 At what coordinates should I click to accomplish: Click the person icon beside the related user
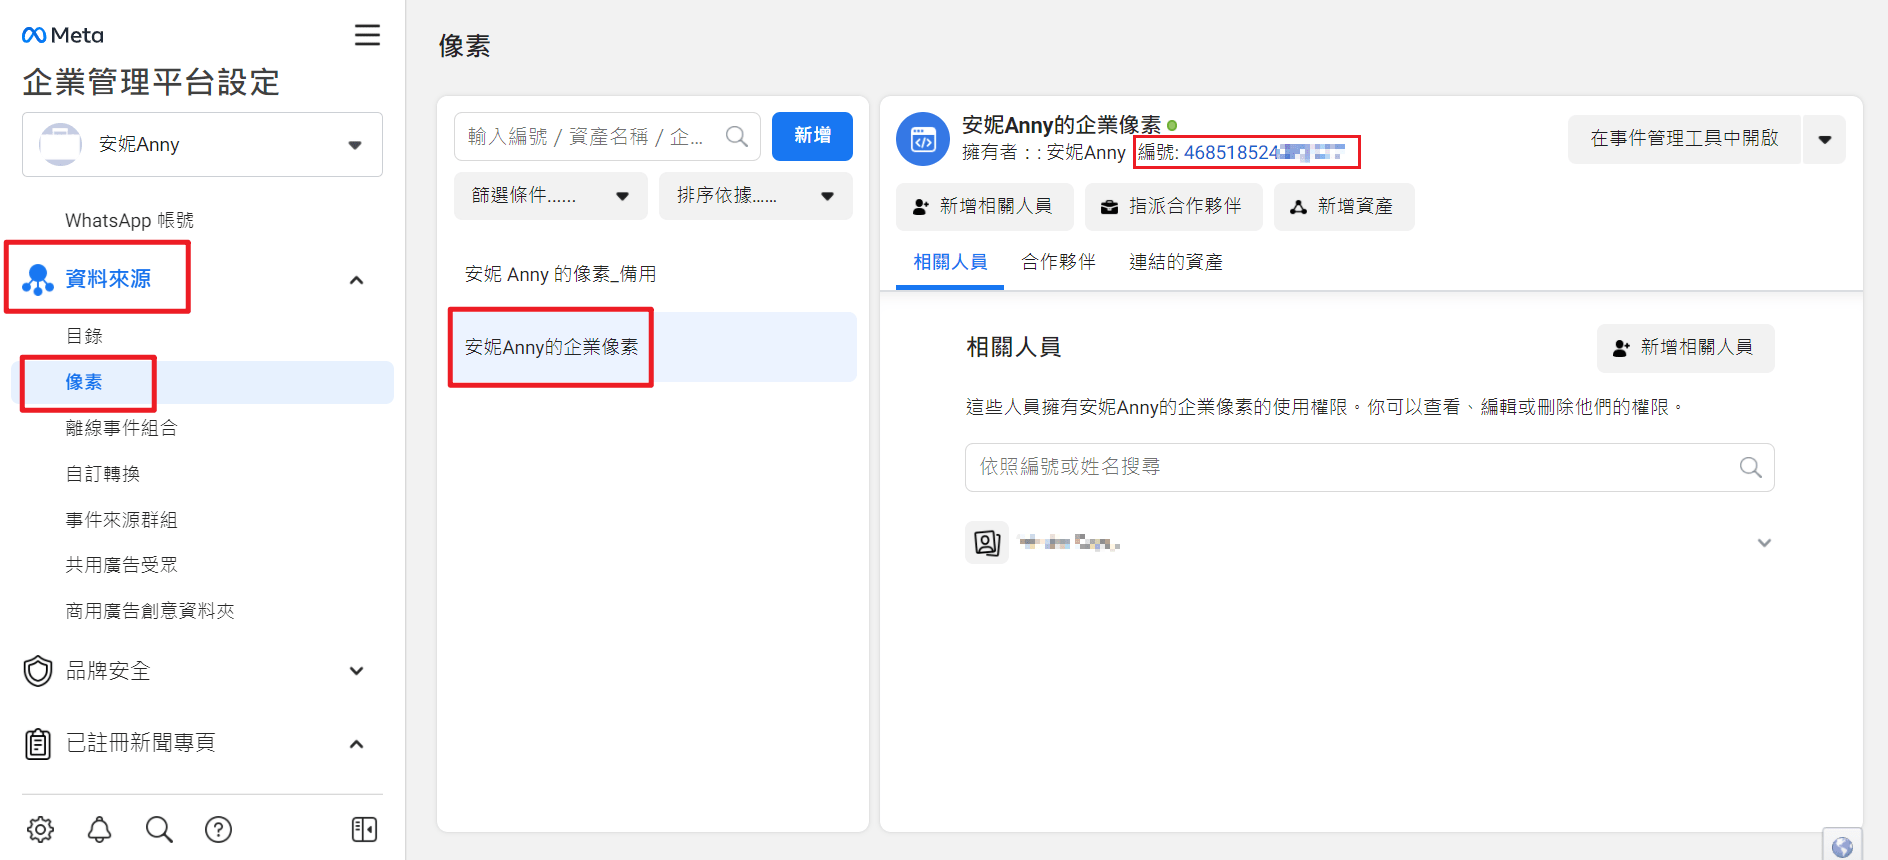[987, 542]
